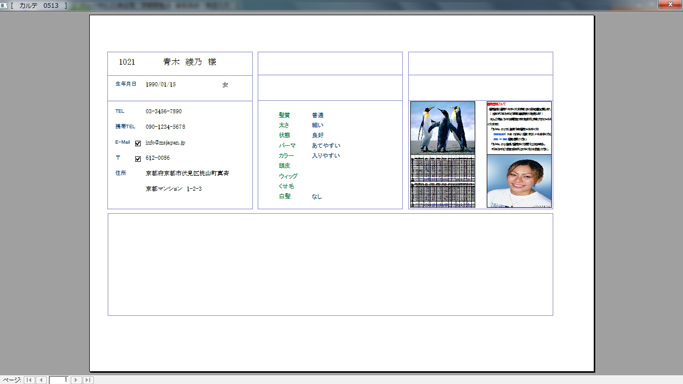Click the table sheet thumbnail below the penguins
Viewport: 683px width, 384px height.
click(443, 181)
